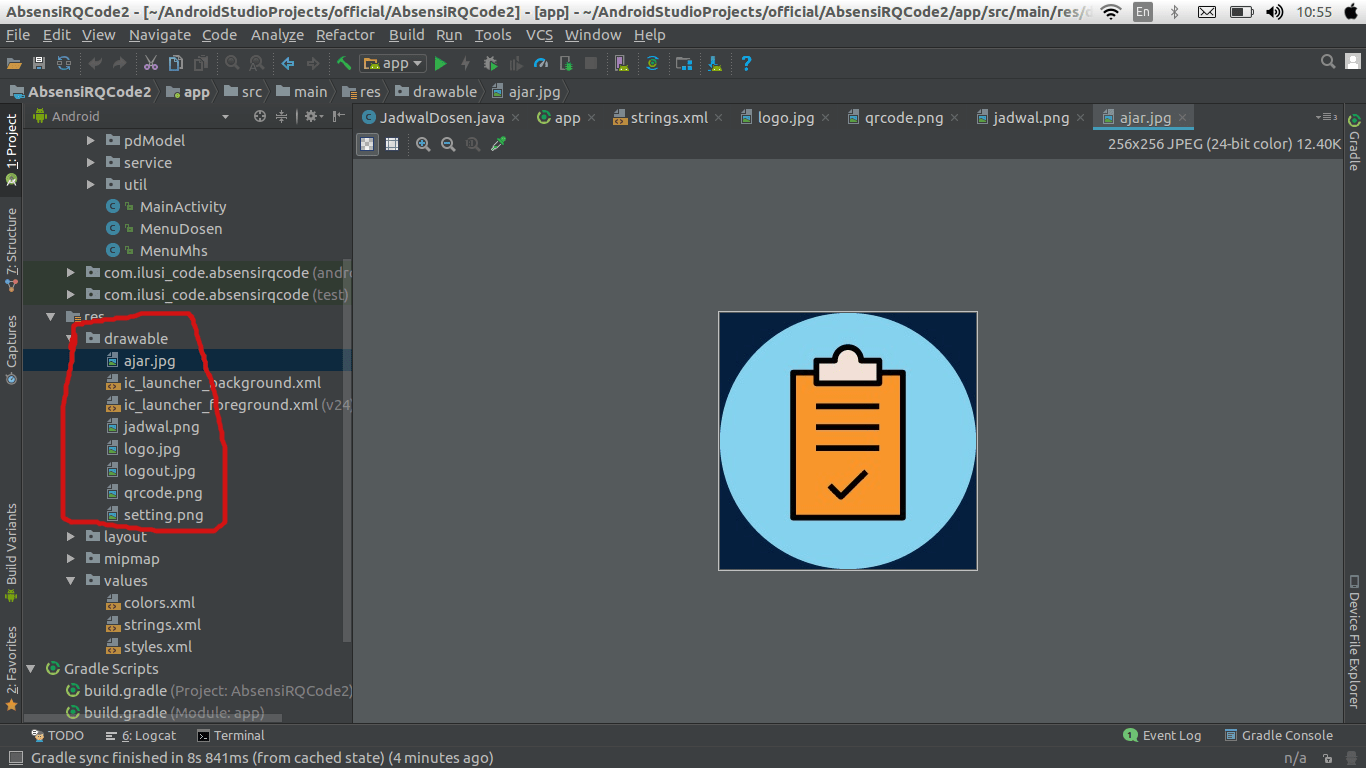This screenshot has height=768, width=1366.
Task: Expand the layout folder
Action: point(71,537)
